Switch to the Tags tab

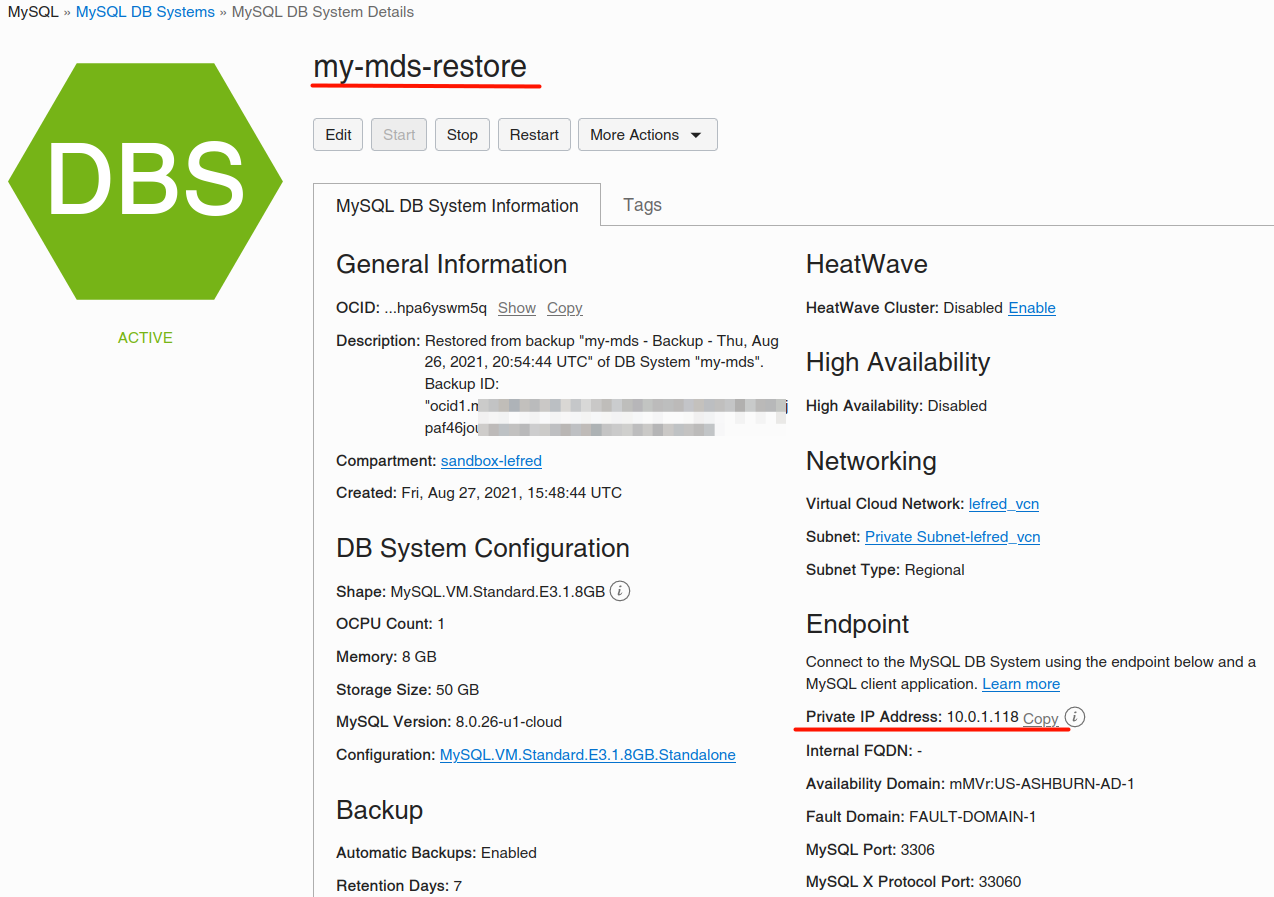tap(642, 205)
